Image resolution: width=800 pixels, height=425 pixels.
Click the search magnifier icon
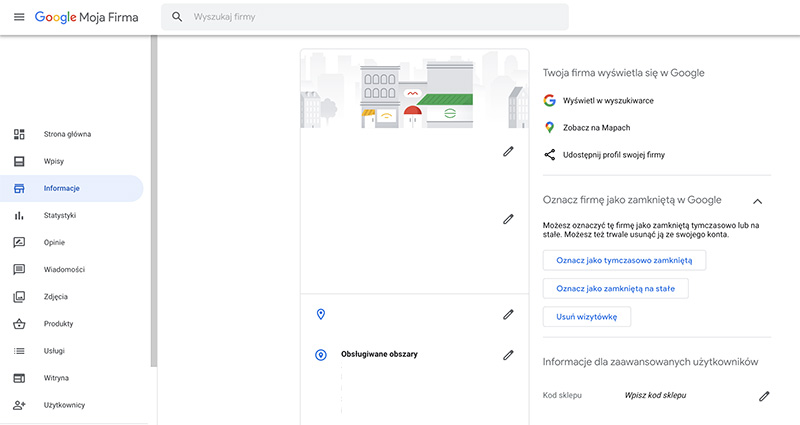click(x=177, y=17)
